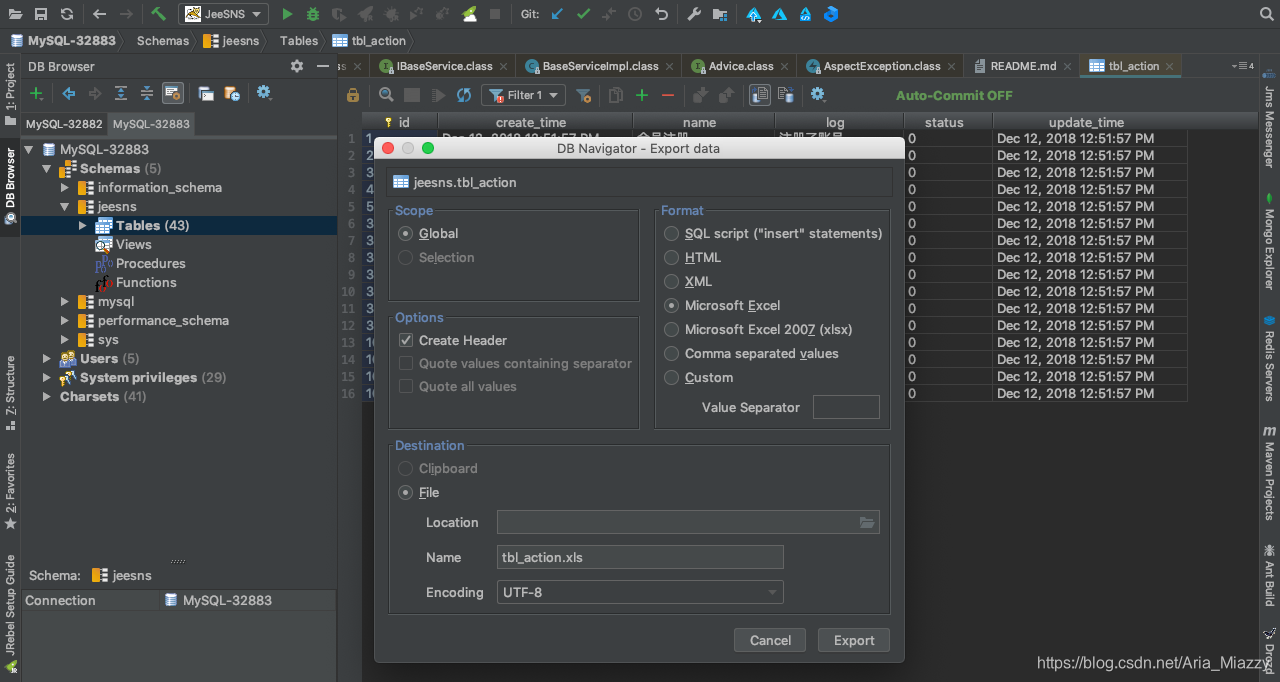Screen dimensions: 1280x682
Task: Open Project Structure folder icon
Action: (x=719, y=14)
